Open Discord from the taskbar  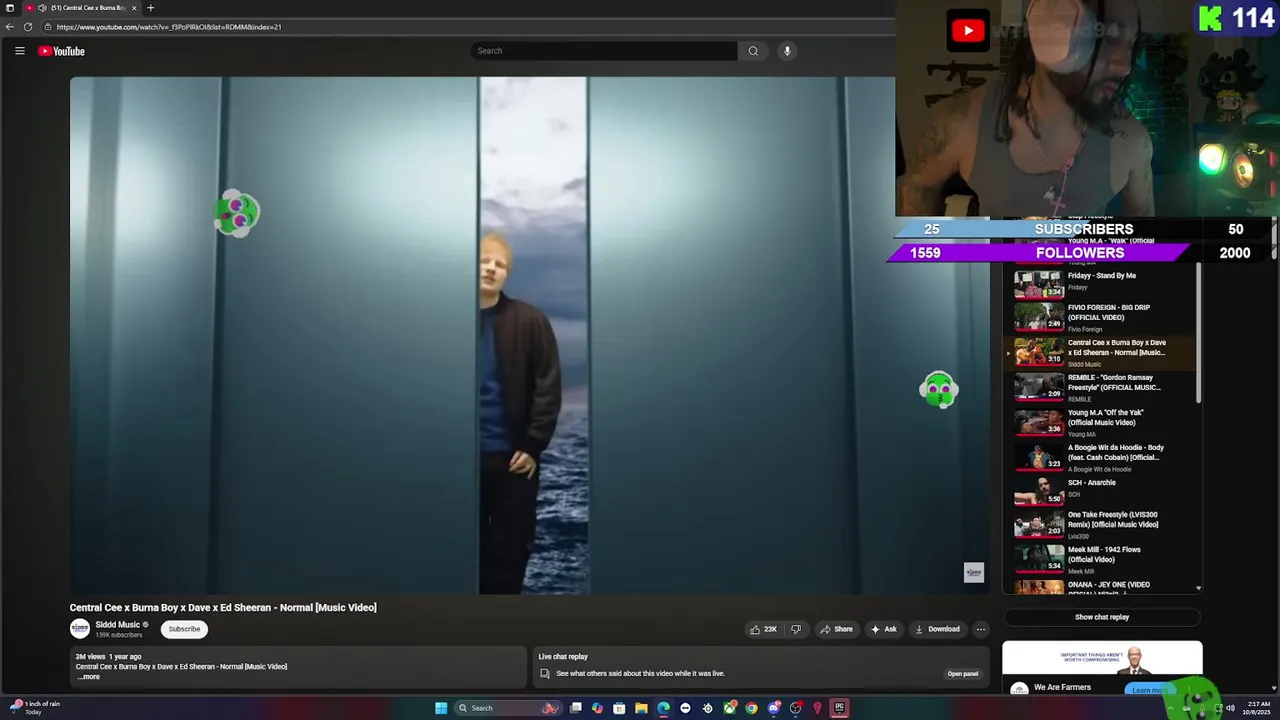pyautogui.click(x=773, y=708)
